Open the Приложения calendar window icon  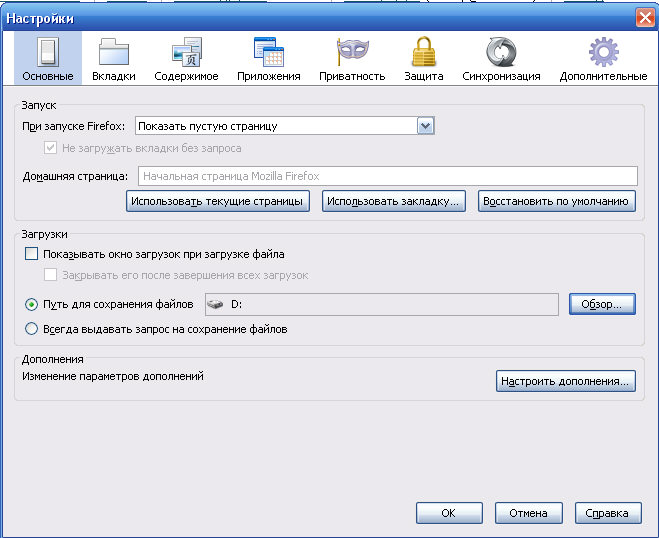[269, 52]
